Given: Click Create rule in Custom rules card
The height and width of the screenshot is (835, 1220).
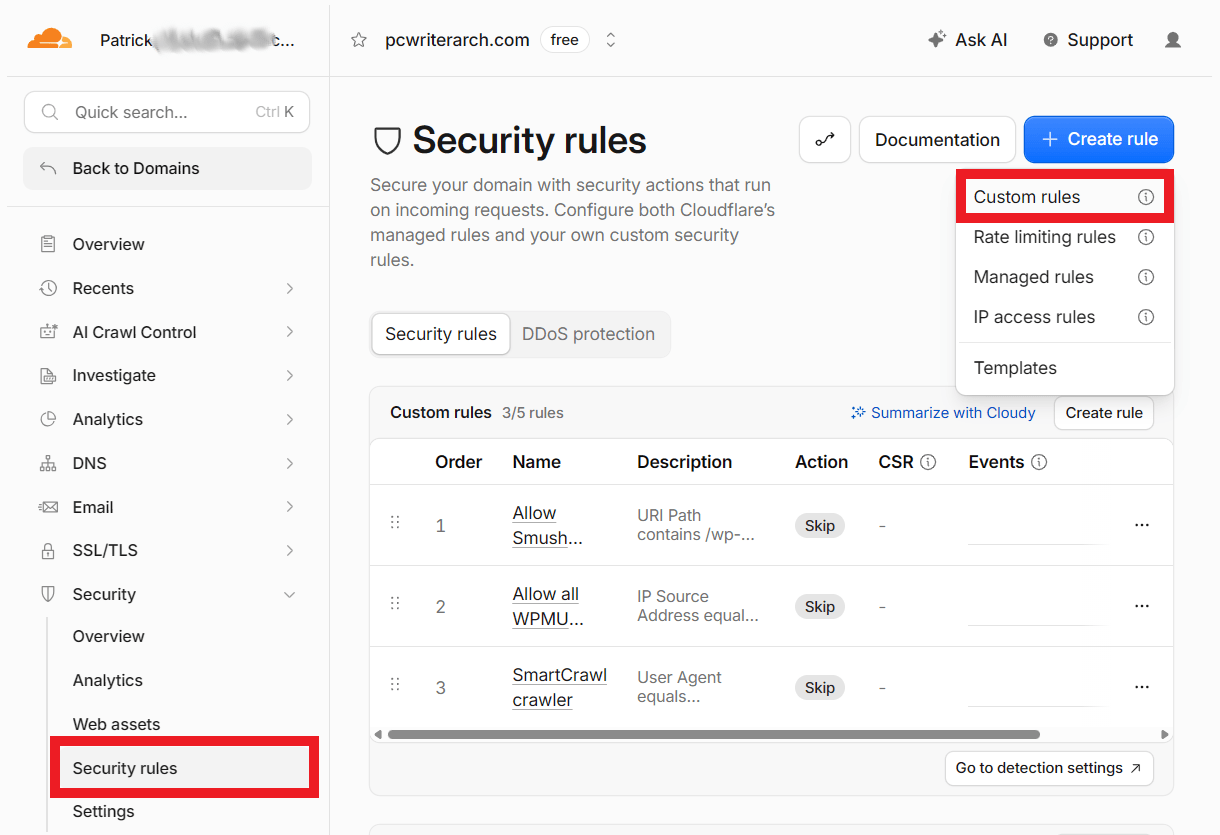Looking at the screenshot, I should [1104, 413].
